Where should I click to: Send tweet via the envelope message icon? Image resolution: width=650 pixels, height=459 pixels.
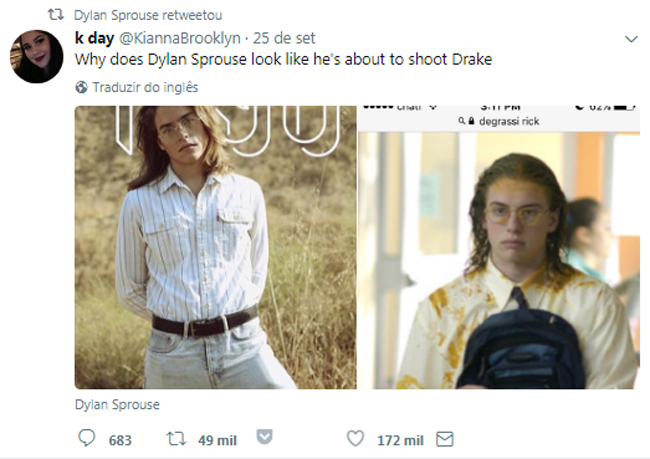pos(446,439)
